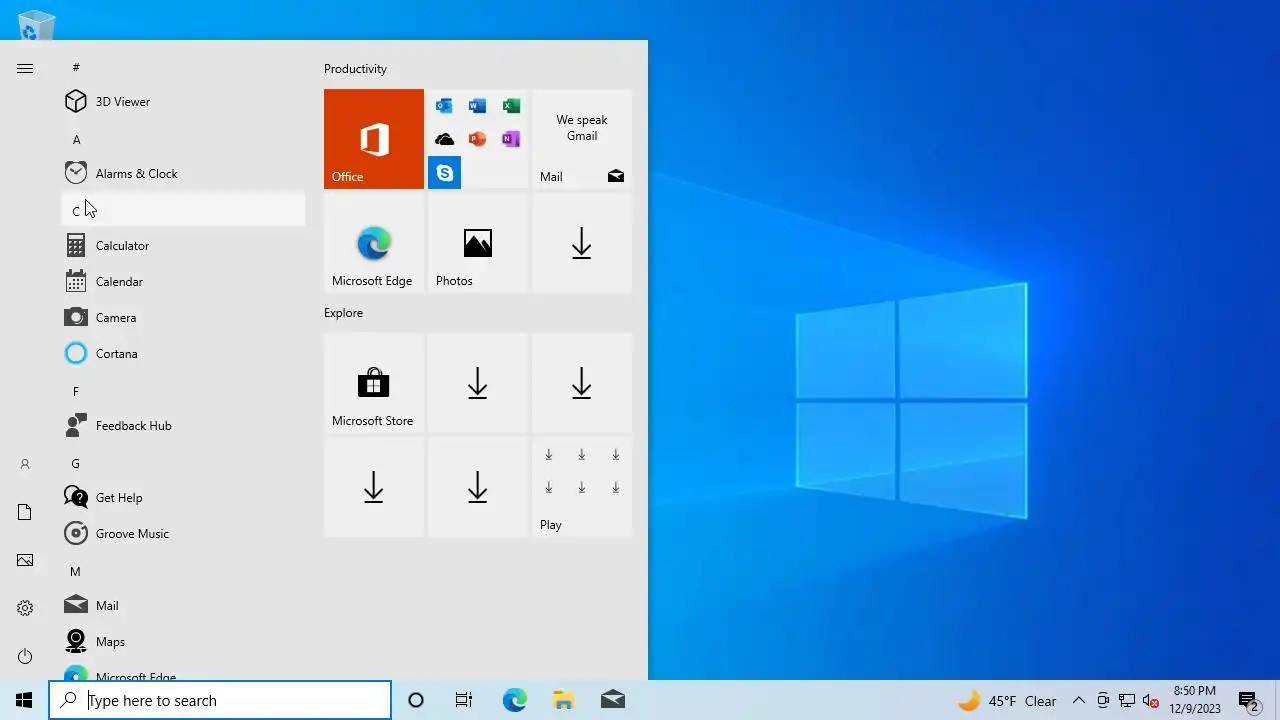The height and width of the screenshot is (720, 1280).
Task: Click the highlighted C letter header
Action: [x=183, y=210]
